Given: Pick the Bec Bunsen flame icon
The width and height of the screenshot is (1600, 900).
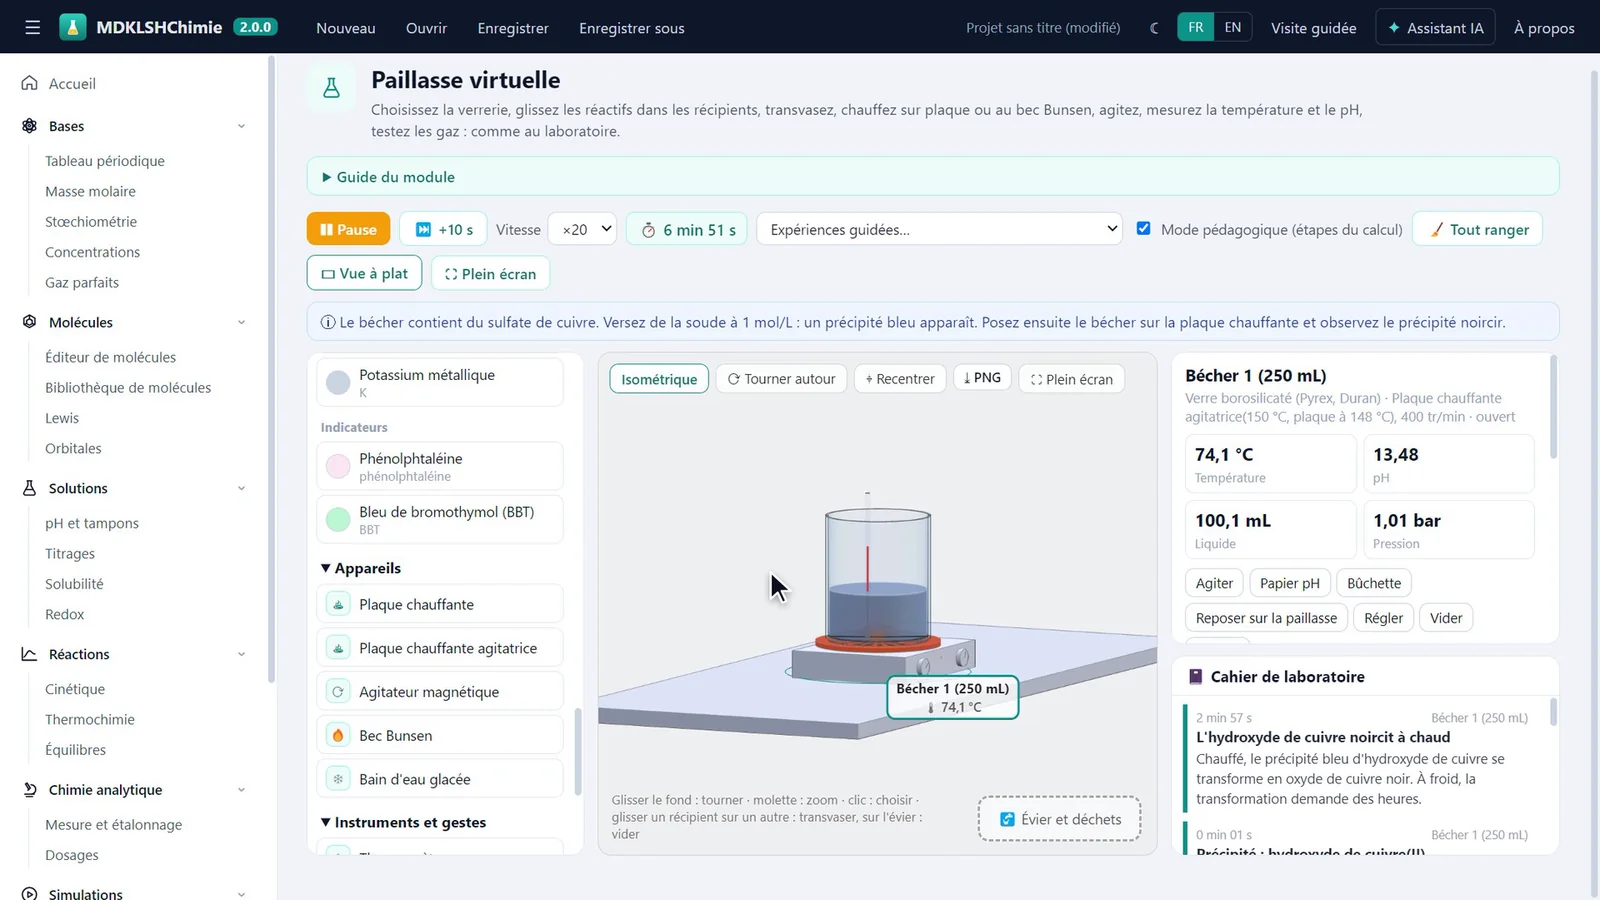Looking at the screenshot, I should 338,735.
